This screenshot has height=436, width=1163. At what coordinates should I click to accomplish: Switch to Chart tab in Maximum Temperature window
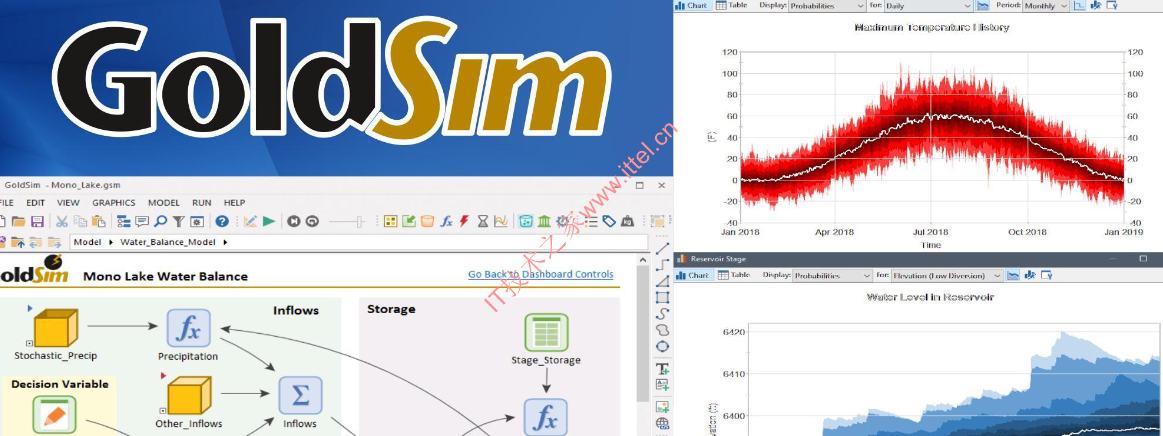pos(692,5)
